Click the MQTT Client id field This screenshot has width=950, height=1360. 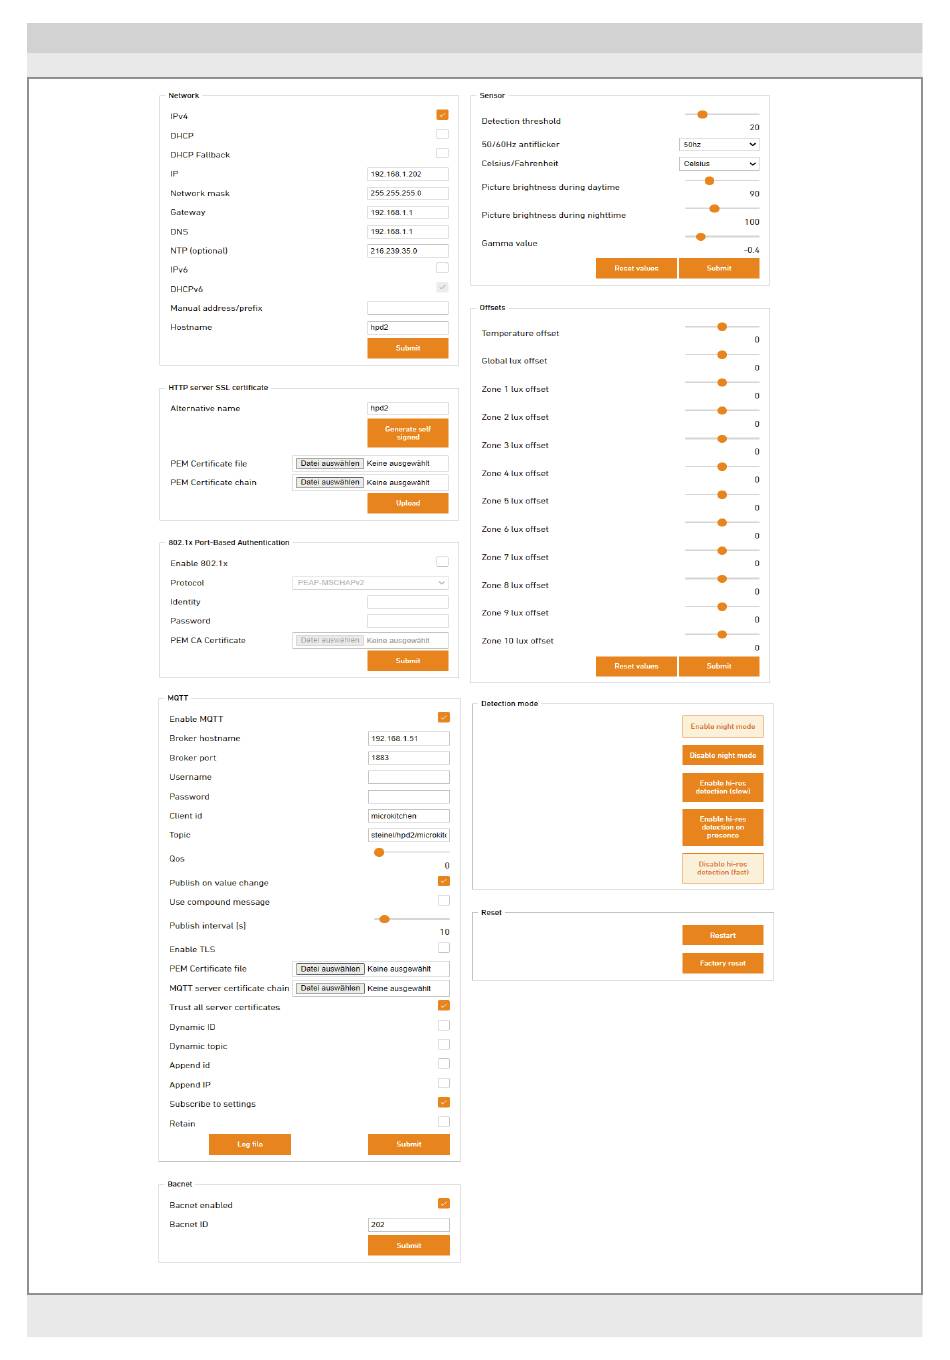point(409,816)
